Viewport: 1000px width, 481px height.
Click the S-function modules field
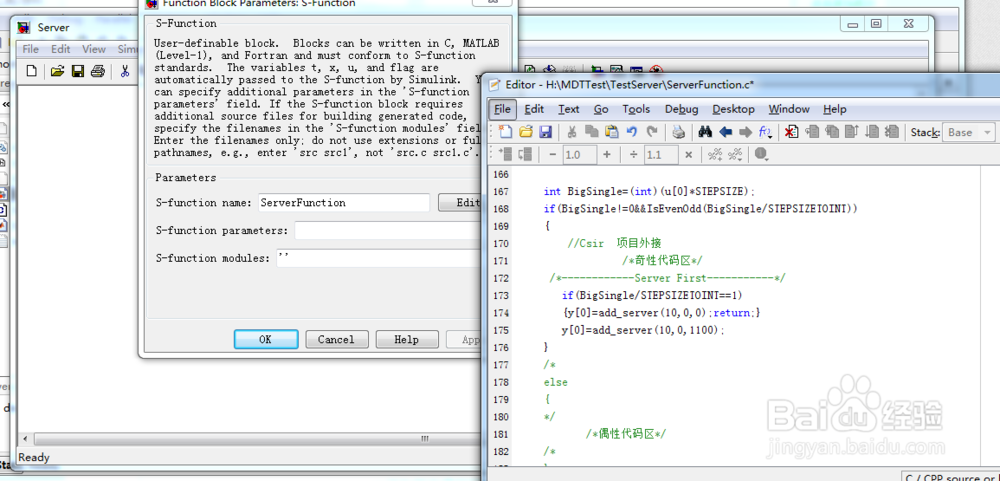(x=379, y=258)
